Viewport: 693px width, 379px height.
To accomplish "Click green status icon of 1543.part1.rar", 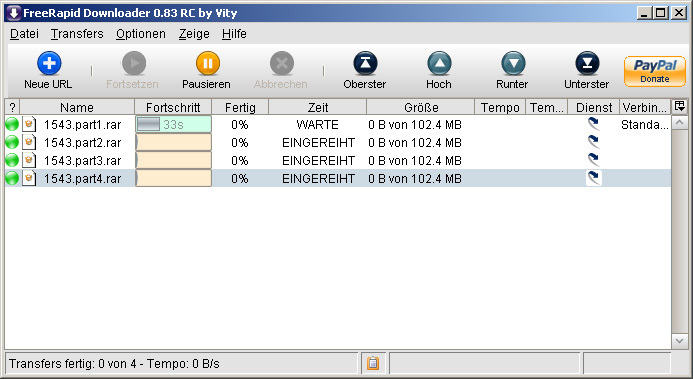I will tap(12, 125).
